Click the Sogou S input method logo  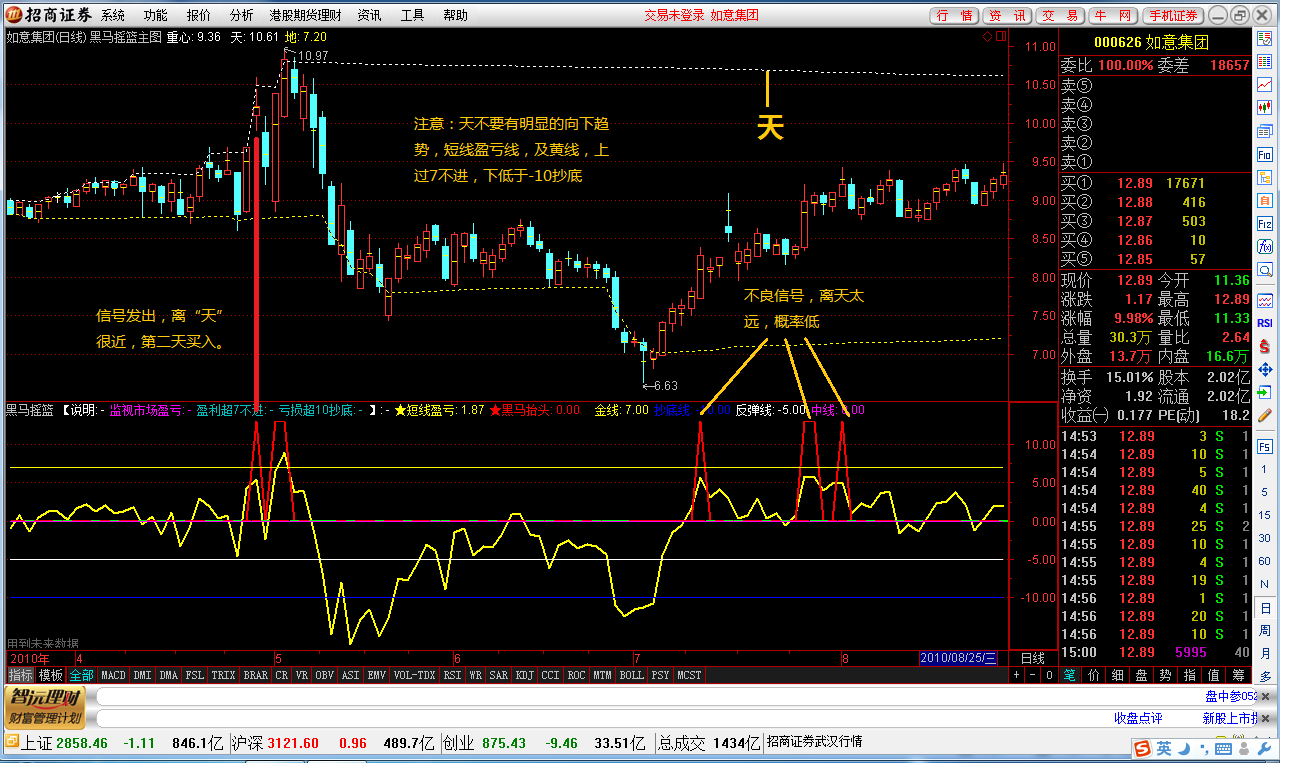(x=1142, y=749)
